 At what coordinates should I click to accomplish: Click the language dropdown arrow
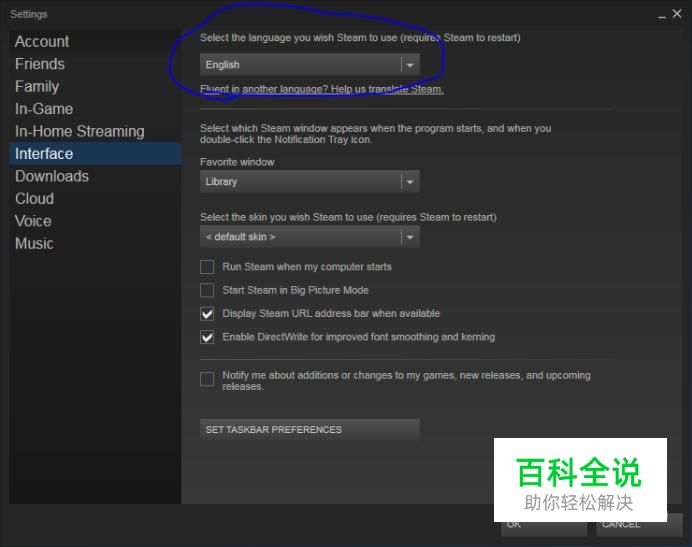[x=410, y=65]
